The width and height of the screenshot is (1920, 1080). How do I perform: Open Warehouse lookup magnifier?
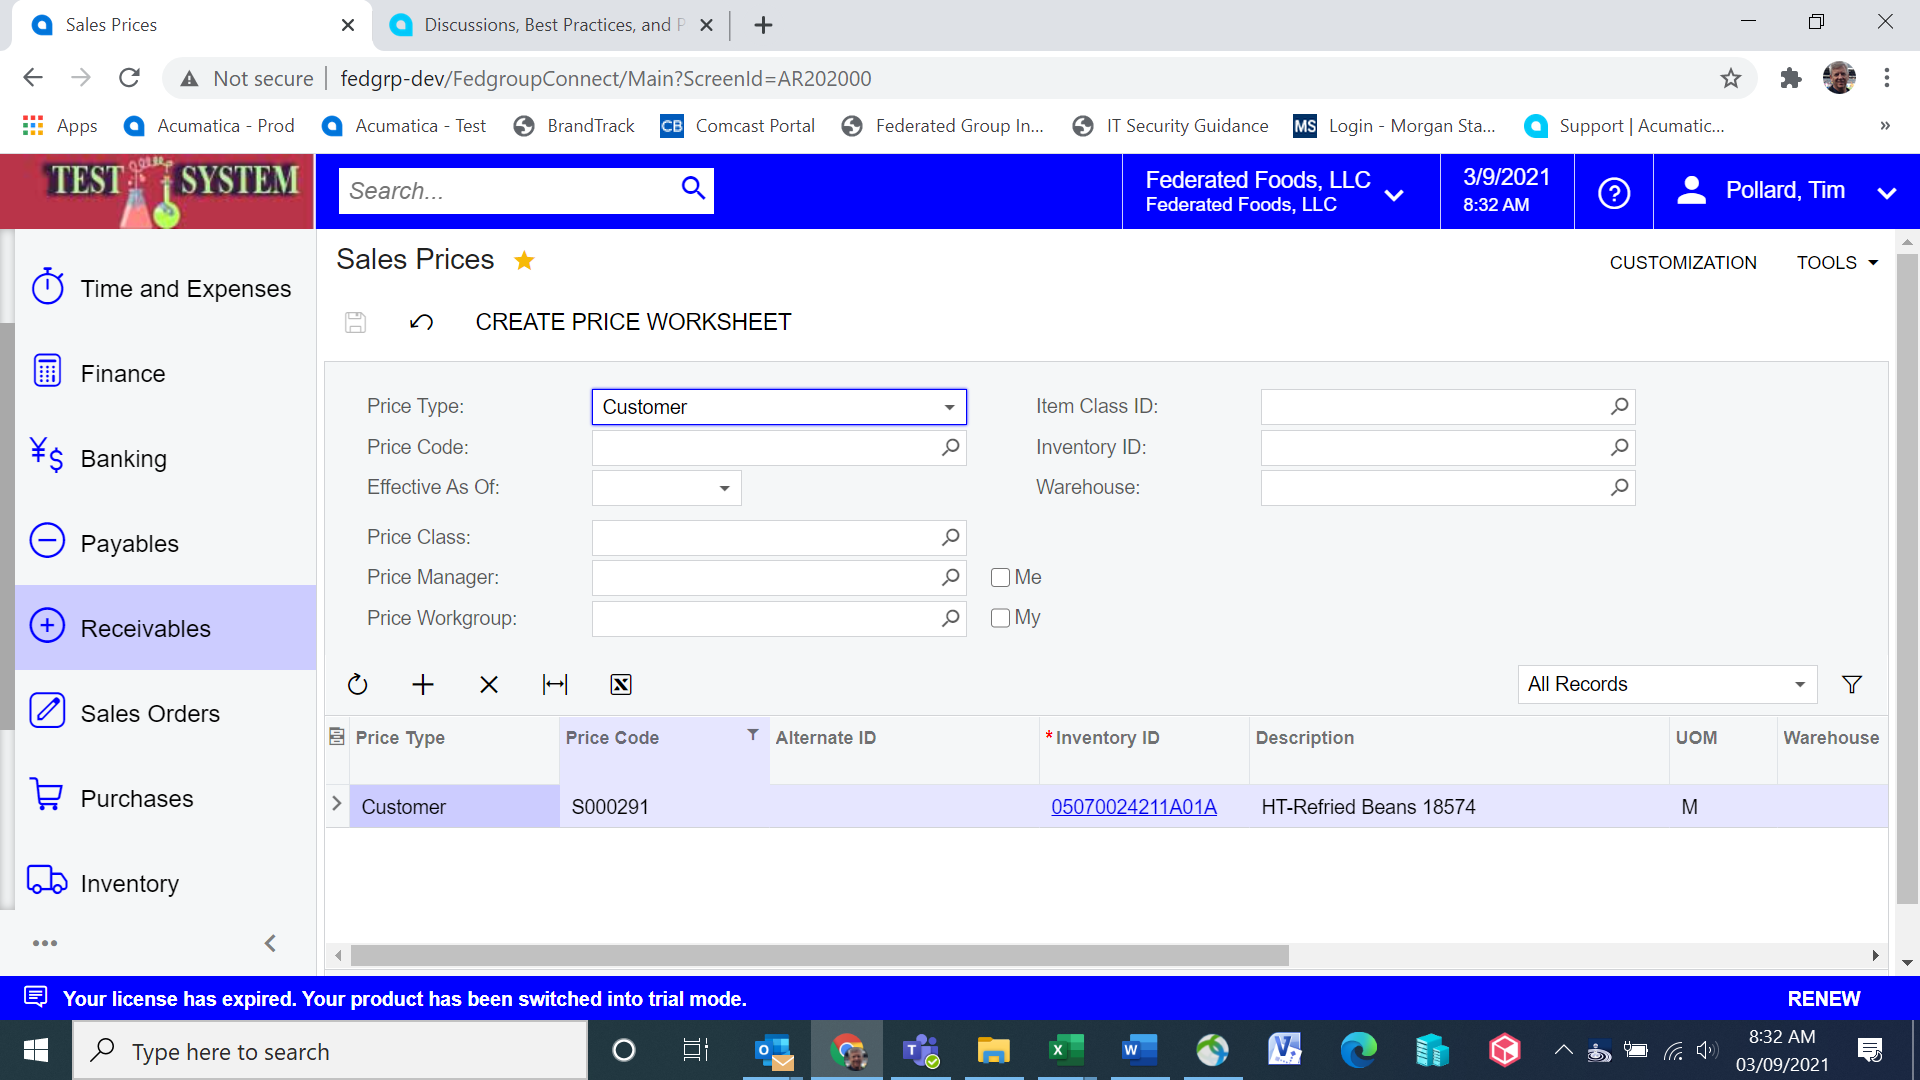coord(1619,487)
